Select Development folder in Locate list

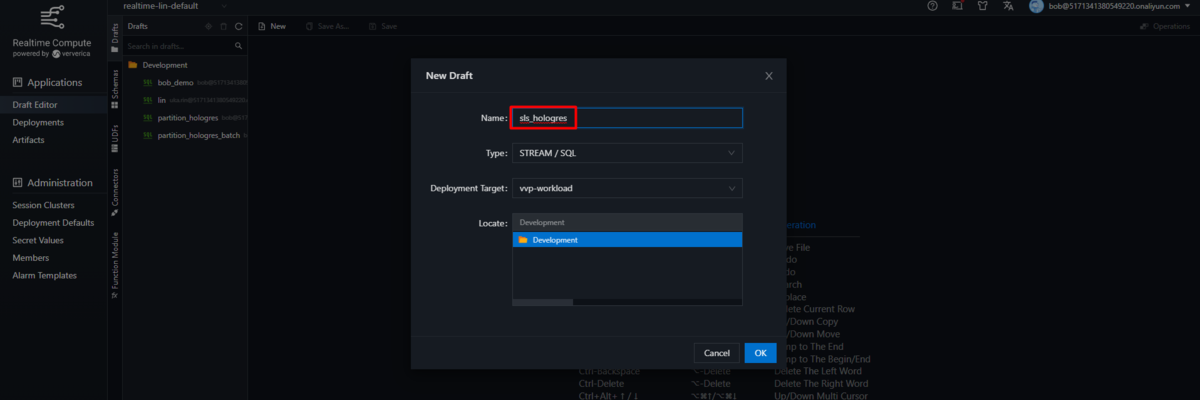[x=627, y=240]
